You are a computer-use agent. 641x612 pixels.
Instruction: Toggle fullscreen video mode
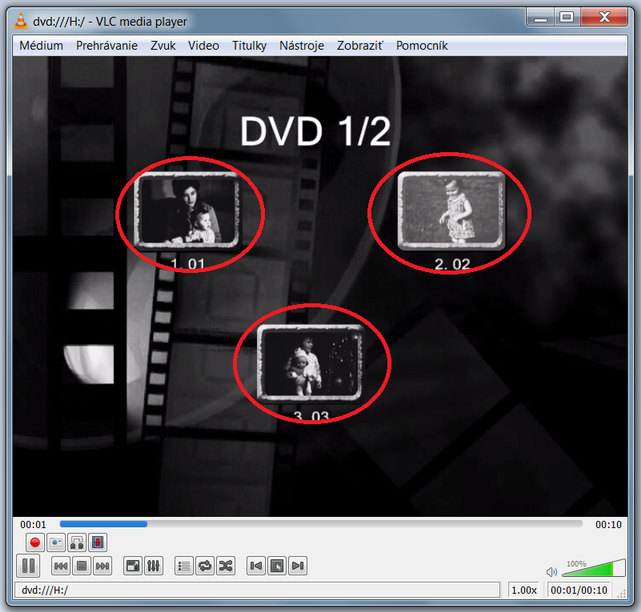pyautogui.click(x=133, y=566)
